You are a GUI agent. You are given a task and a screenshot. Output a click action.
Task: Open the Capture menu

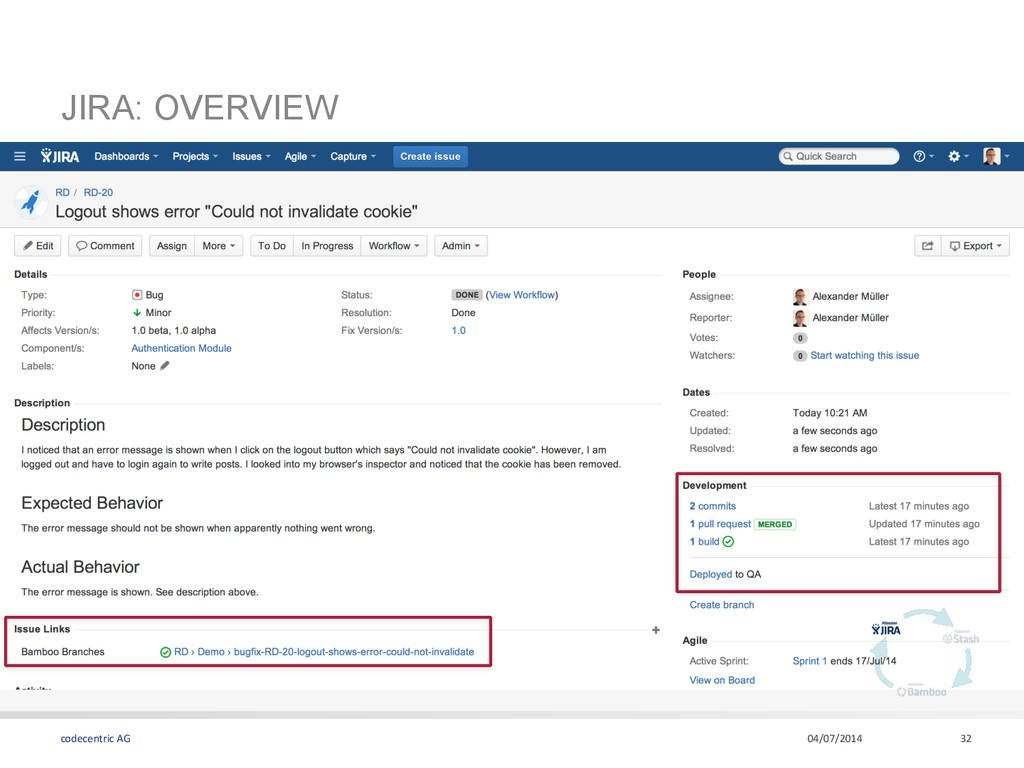353,157
